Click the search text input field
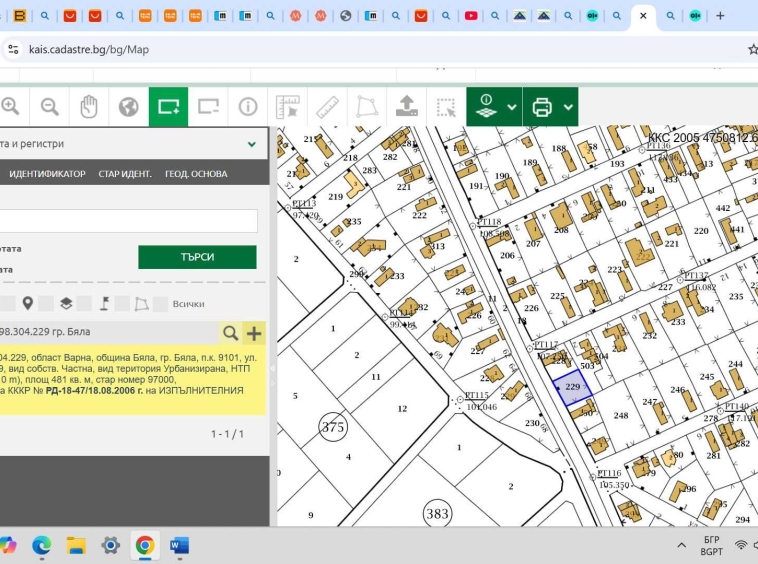 (129, 221)
